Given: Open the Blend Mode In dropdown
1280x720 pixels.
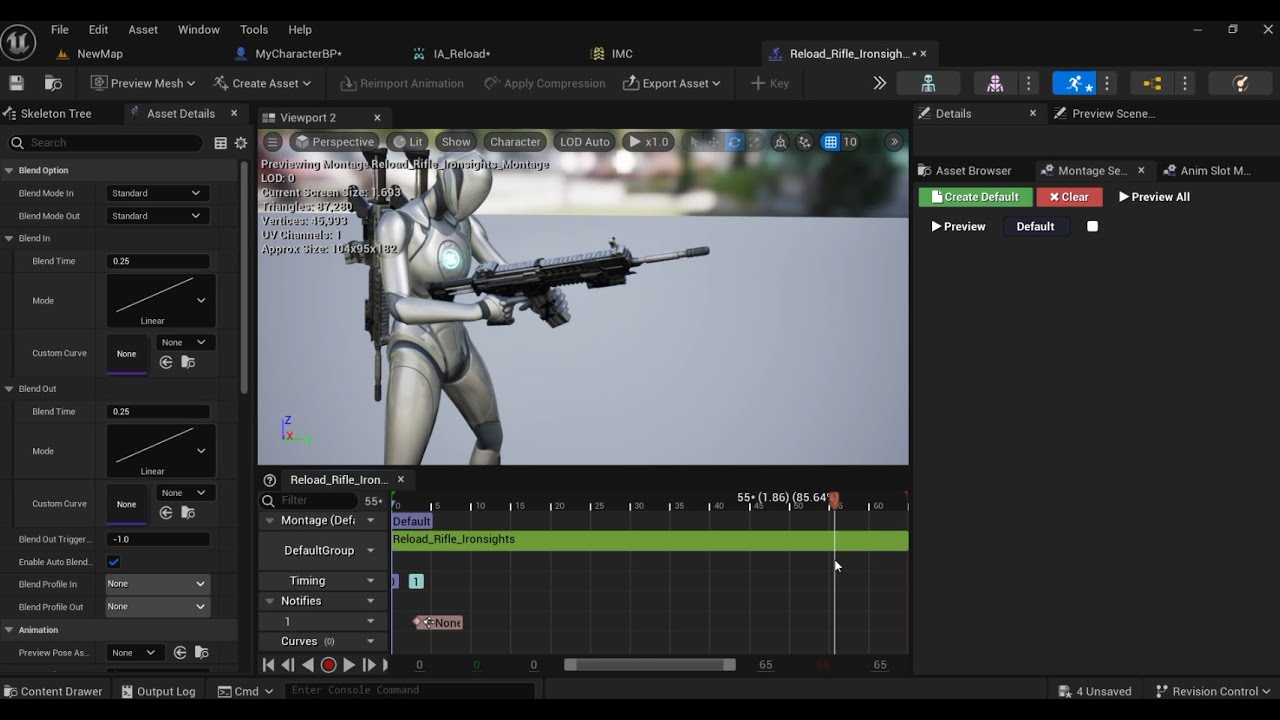Looking at the screenshot, I should 158,193.
